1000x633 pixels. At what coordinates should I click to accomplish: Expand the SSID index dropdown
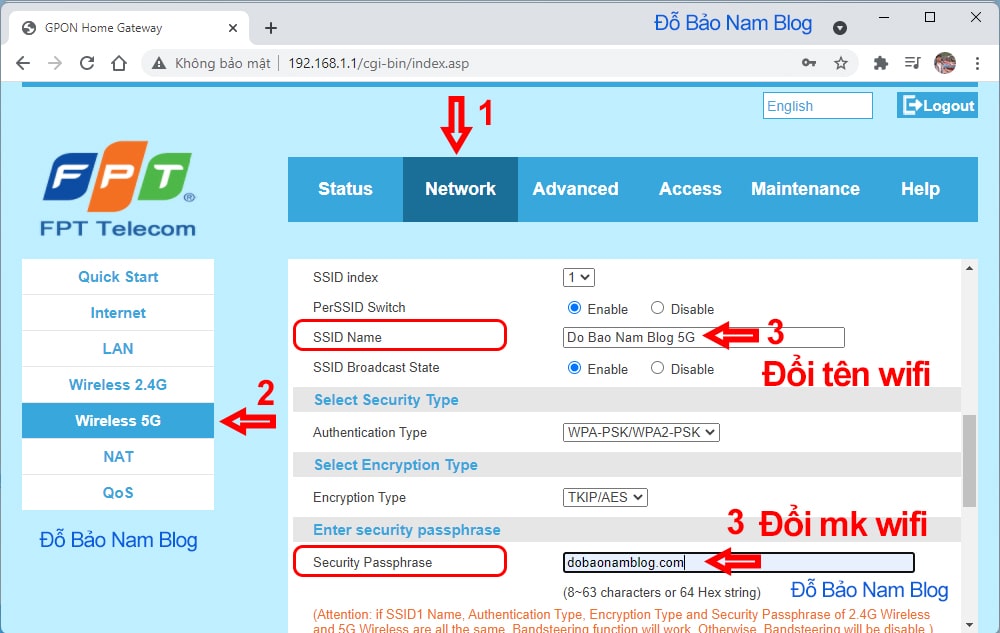(x=578, y=277)
